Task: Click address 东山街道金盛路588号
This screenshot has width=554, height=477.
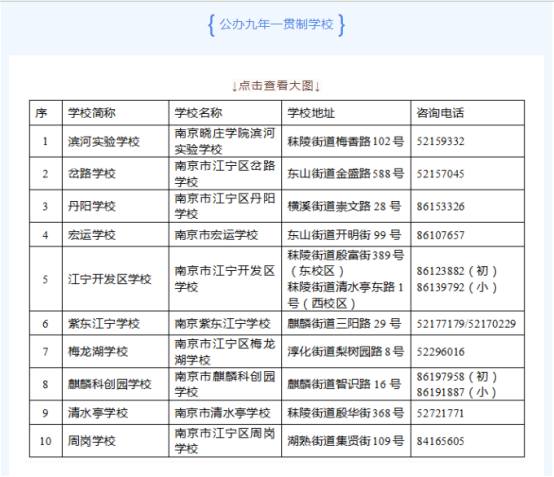Action: pos(346,174)
